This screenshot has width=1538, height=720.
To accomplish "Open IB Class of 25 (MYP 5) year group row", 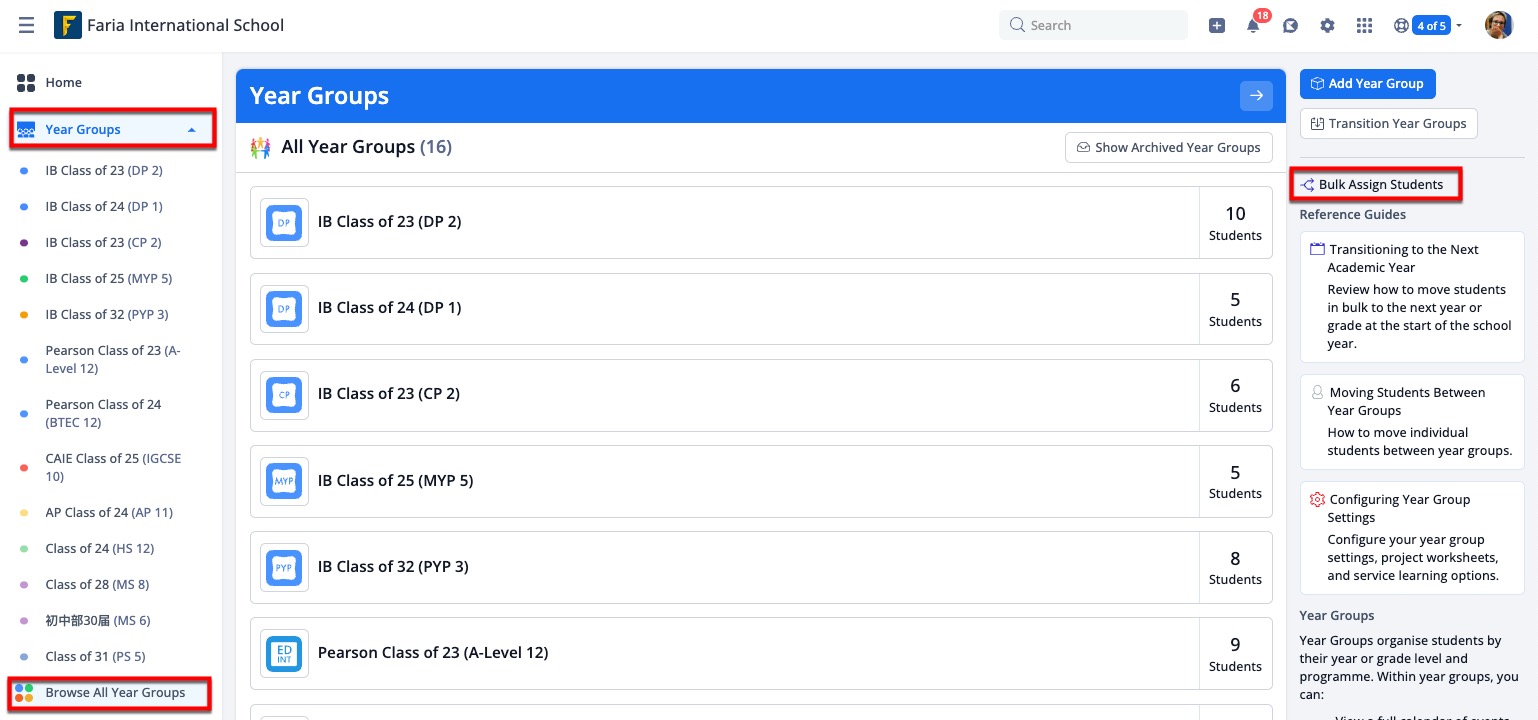I will coord(761,481).
